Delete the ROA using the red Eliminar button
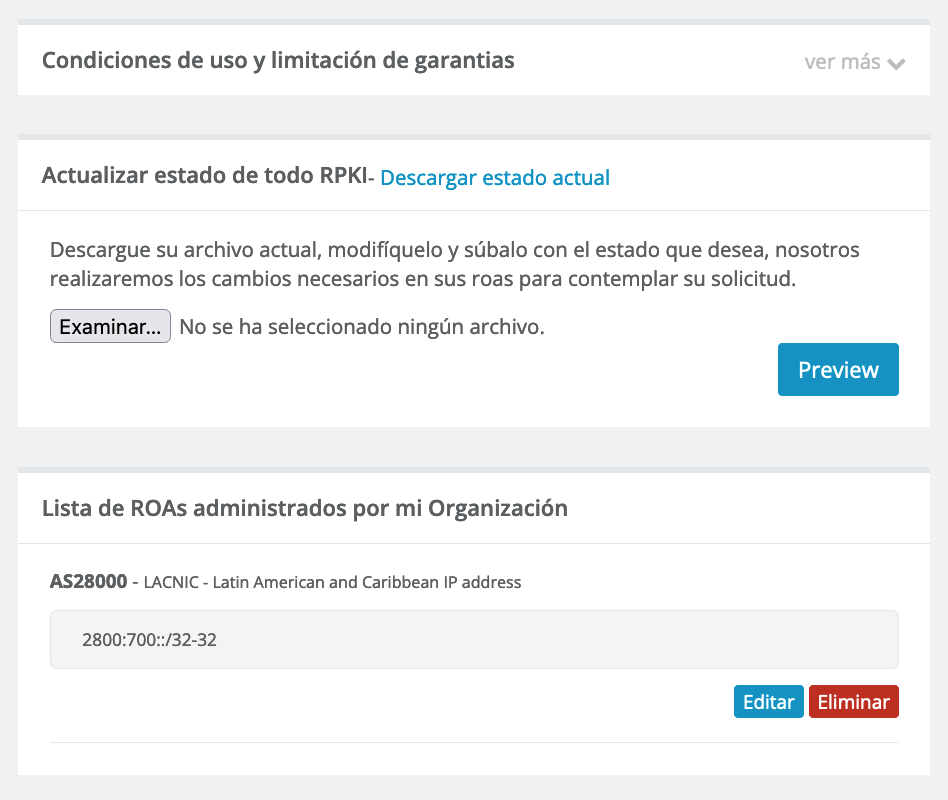 coord(853,702)
